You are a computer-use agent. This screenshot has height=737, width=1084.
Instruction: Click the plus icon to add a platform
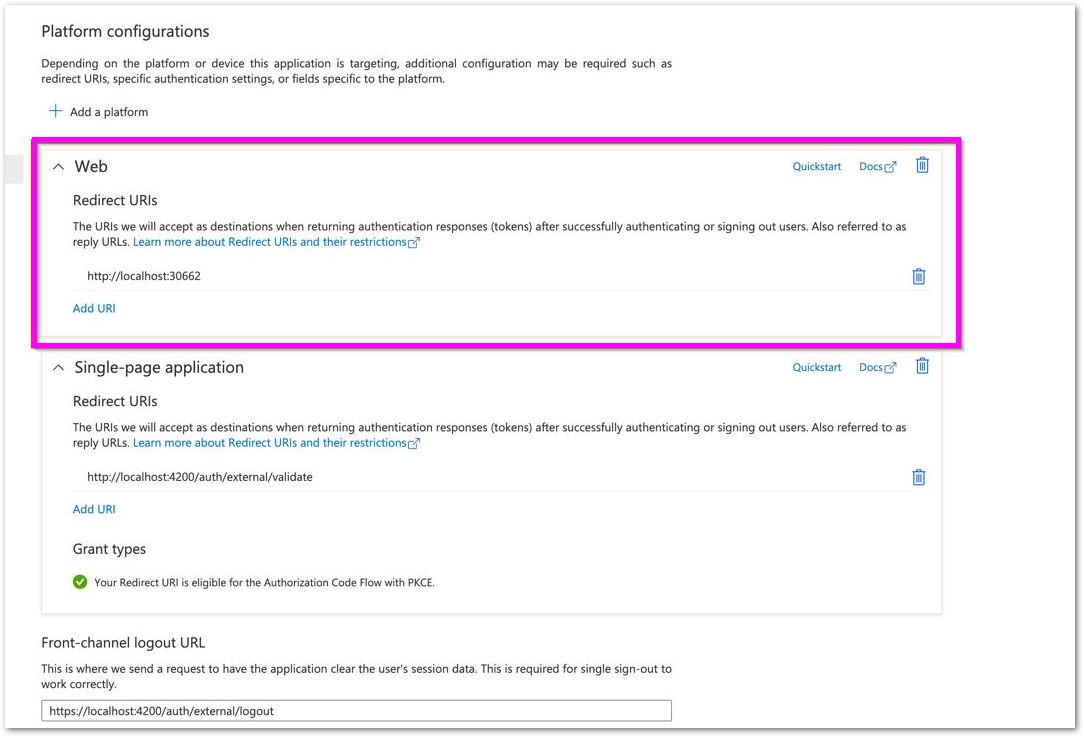coord(55,111)
